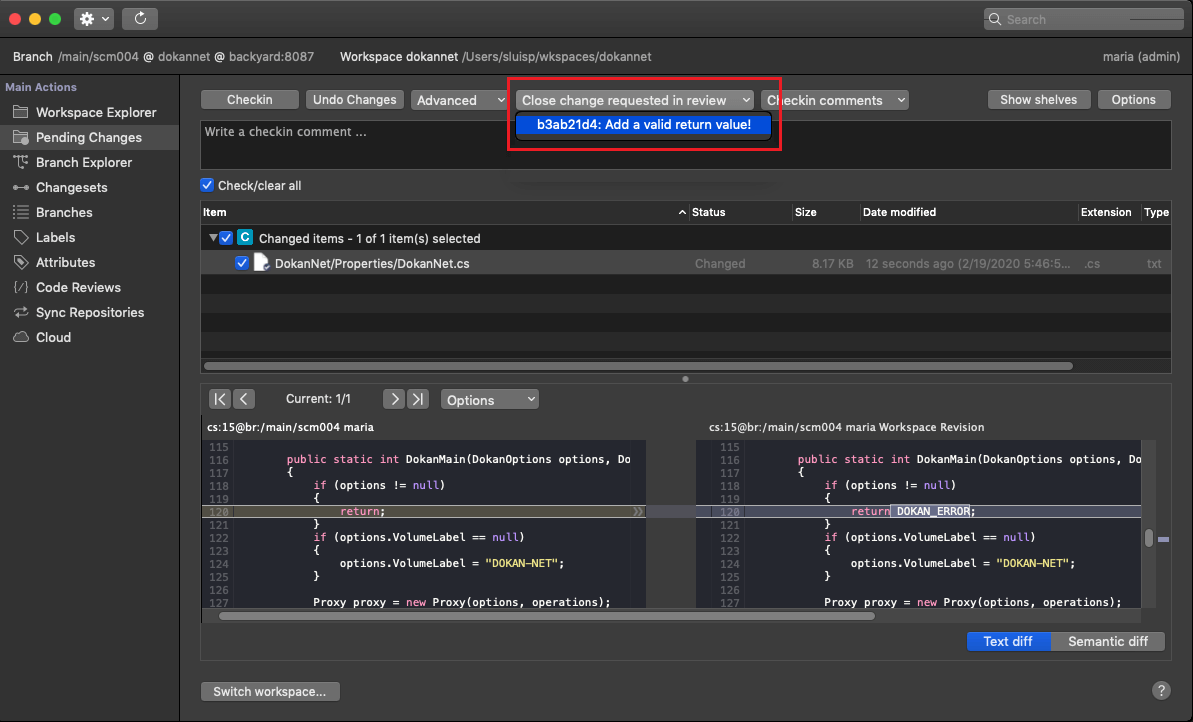Click the blue C changed-items icon

(x=245, y=237)
